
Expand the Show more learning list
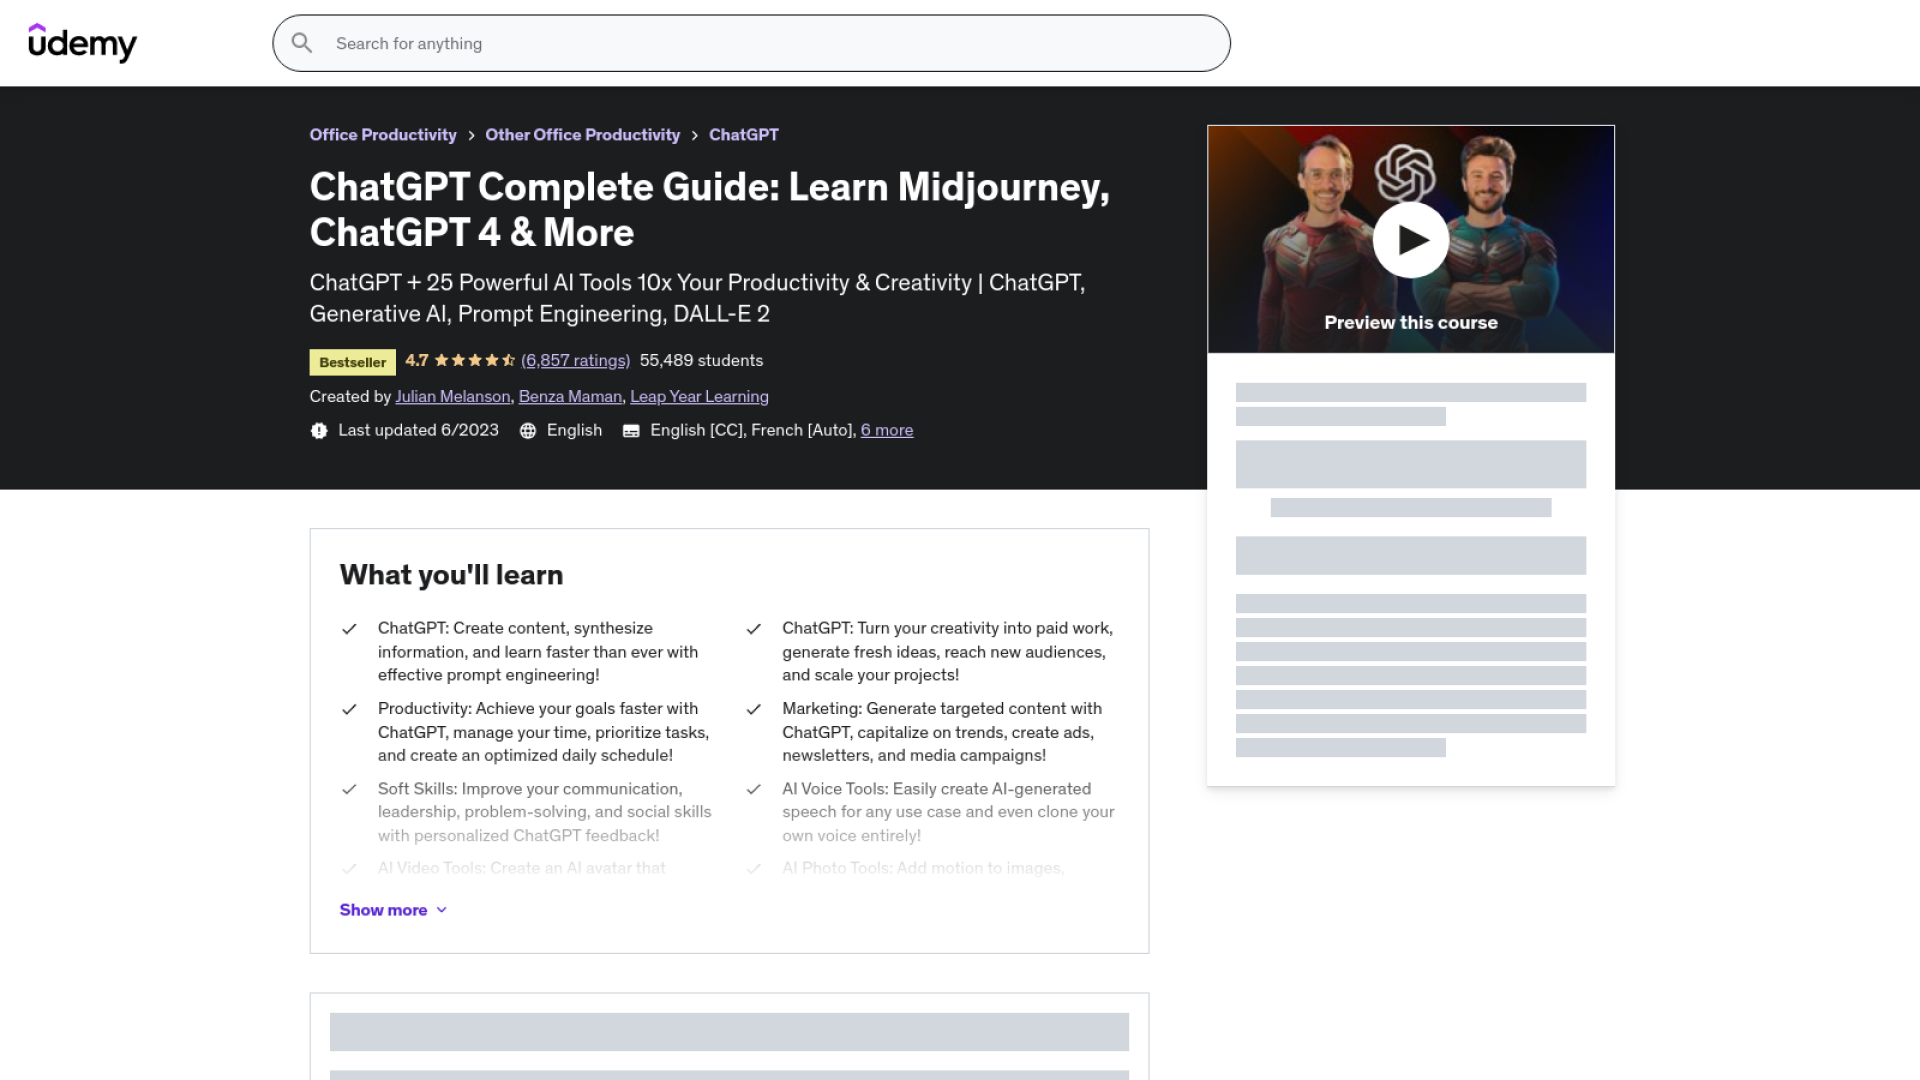[383, 910]
